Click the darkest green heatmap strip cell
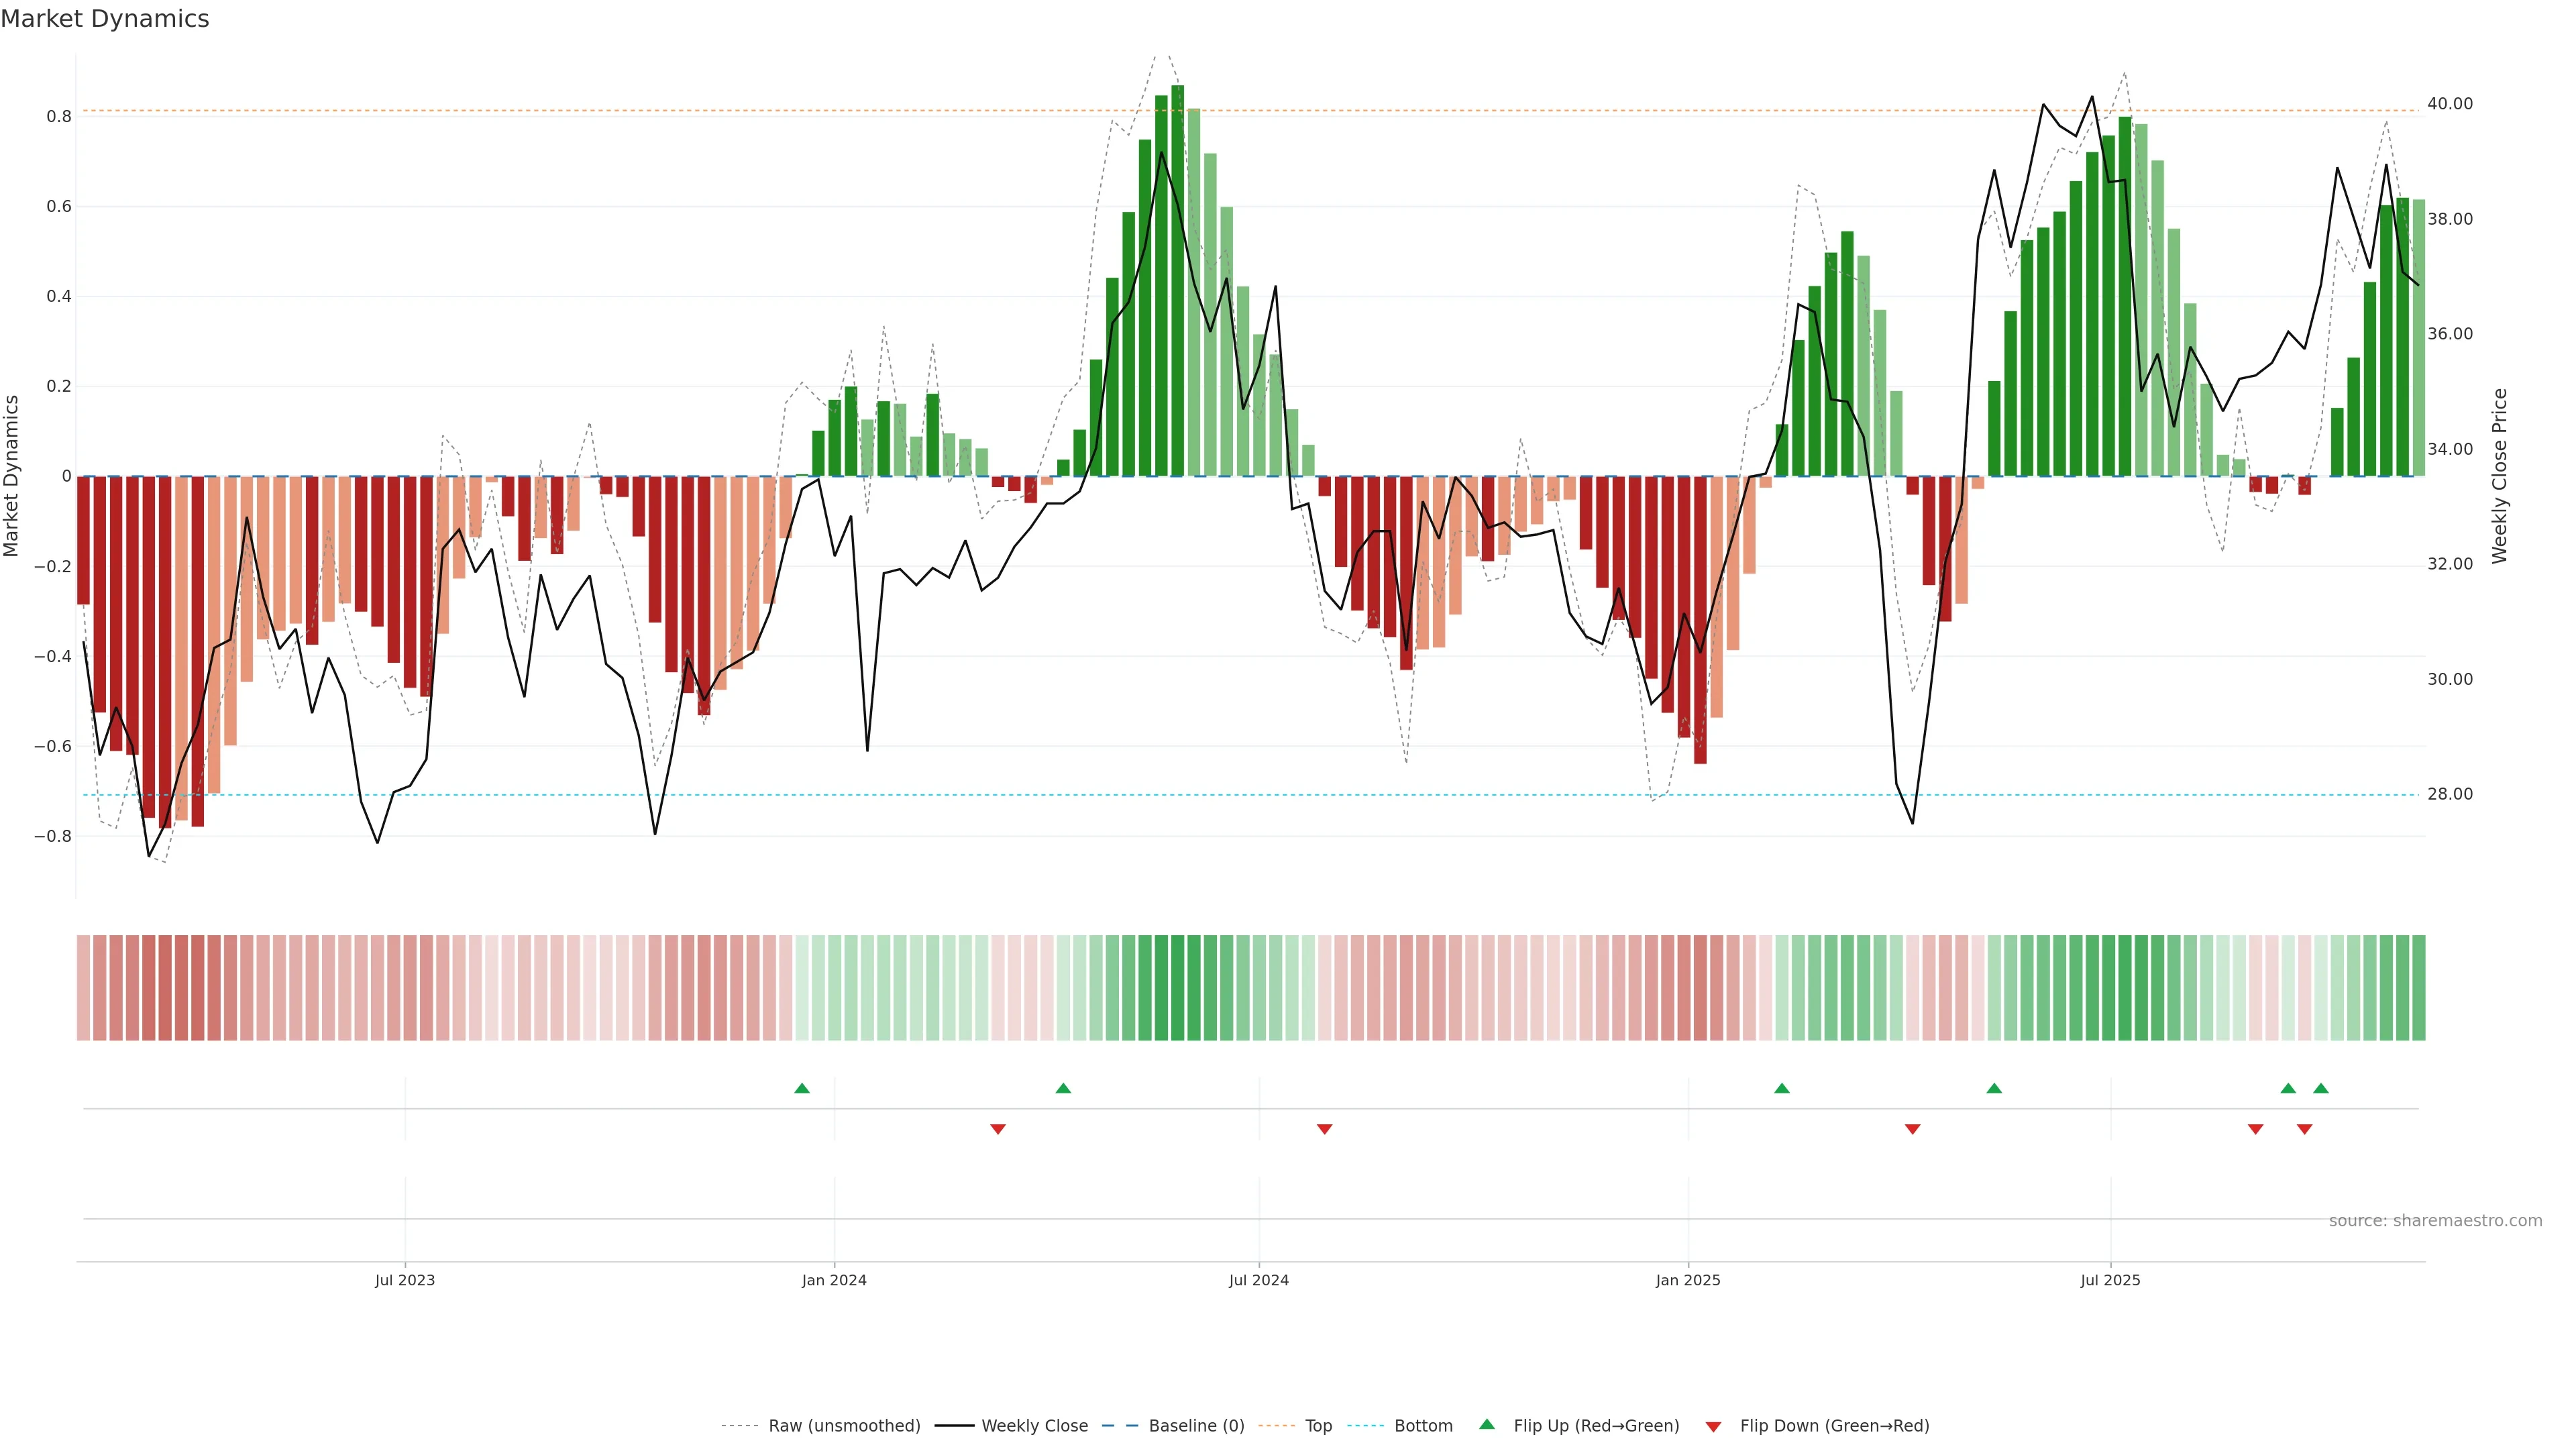This screenshot has width=2576, height=1449. (x=1177, y=988)
